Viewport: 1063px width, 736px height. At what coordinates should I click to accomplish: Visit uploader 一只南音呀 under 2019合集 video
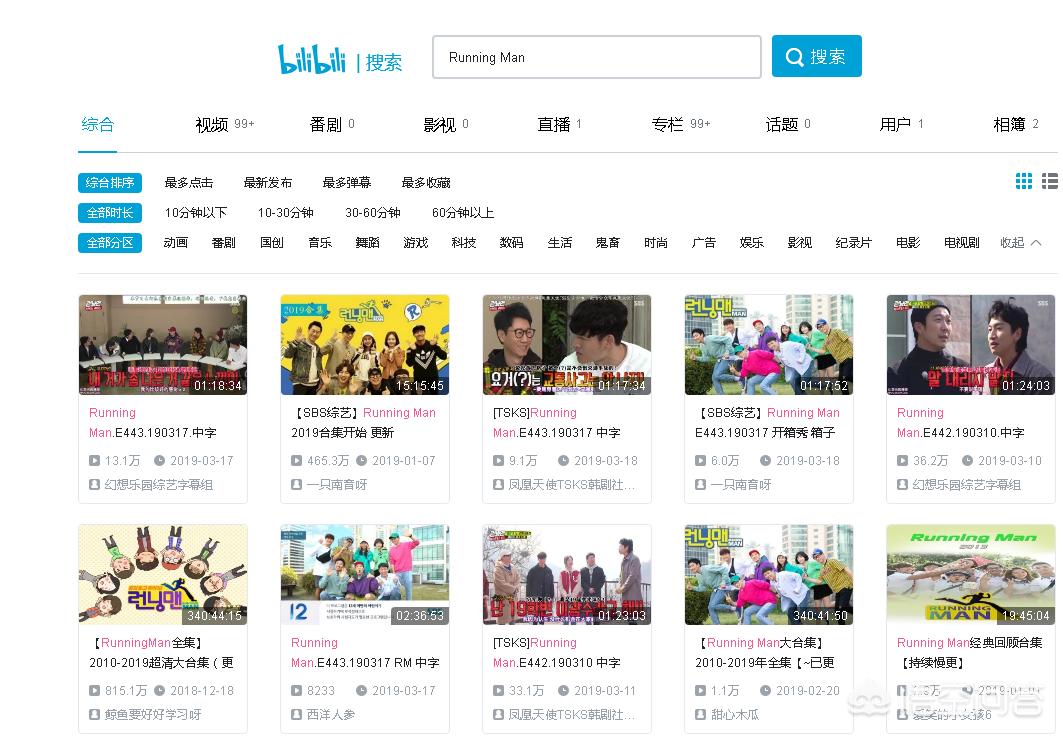[x=337, y=485]
